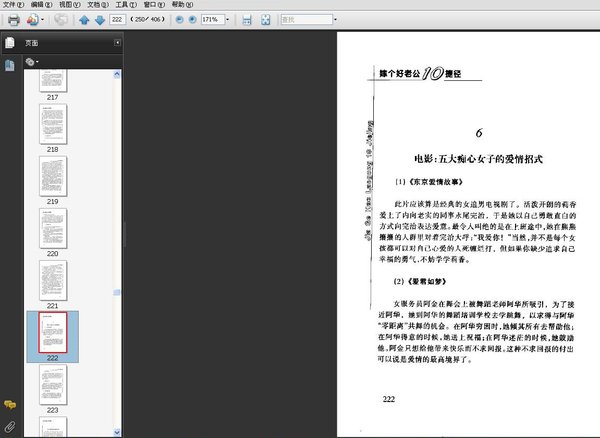Click the 页面 panel title label
600x438 pixels.
[31, 43]
